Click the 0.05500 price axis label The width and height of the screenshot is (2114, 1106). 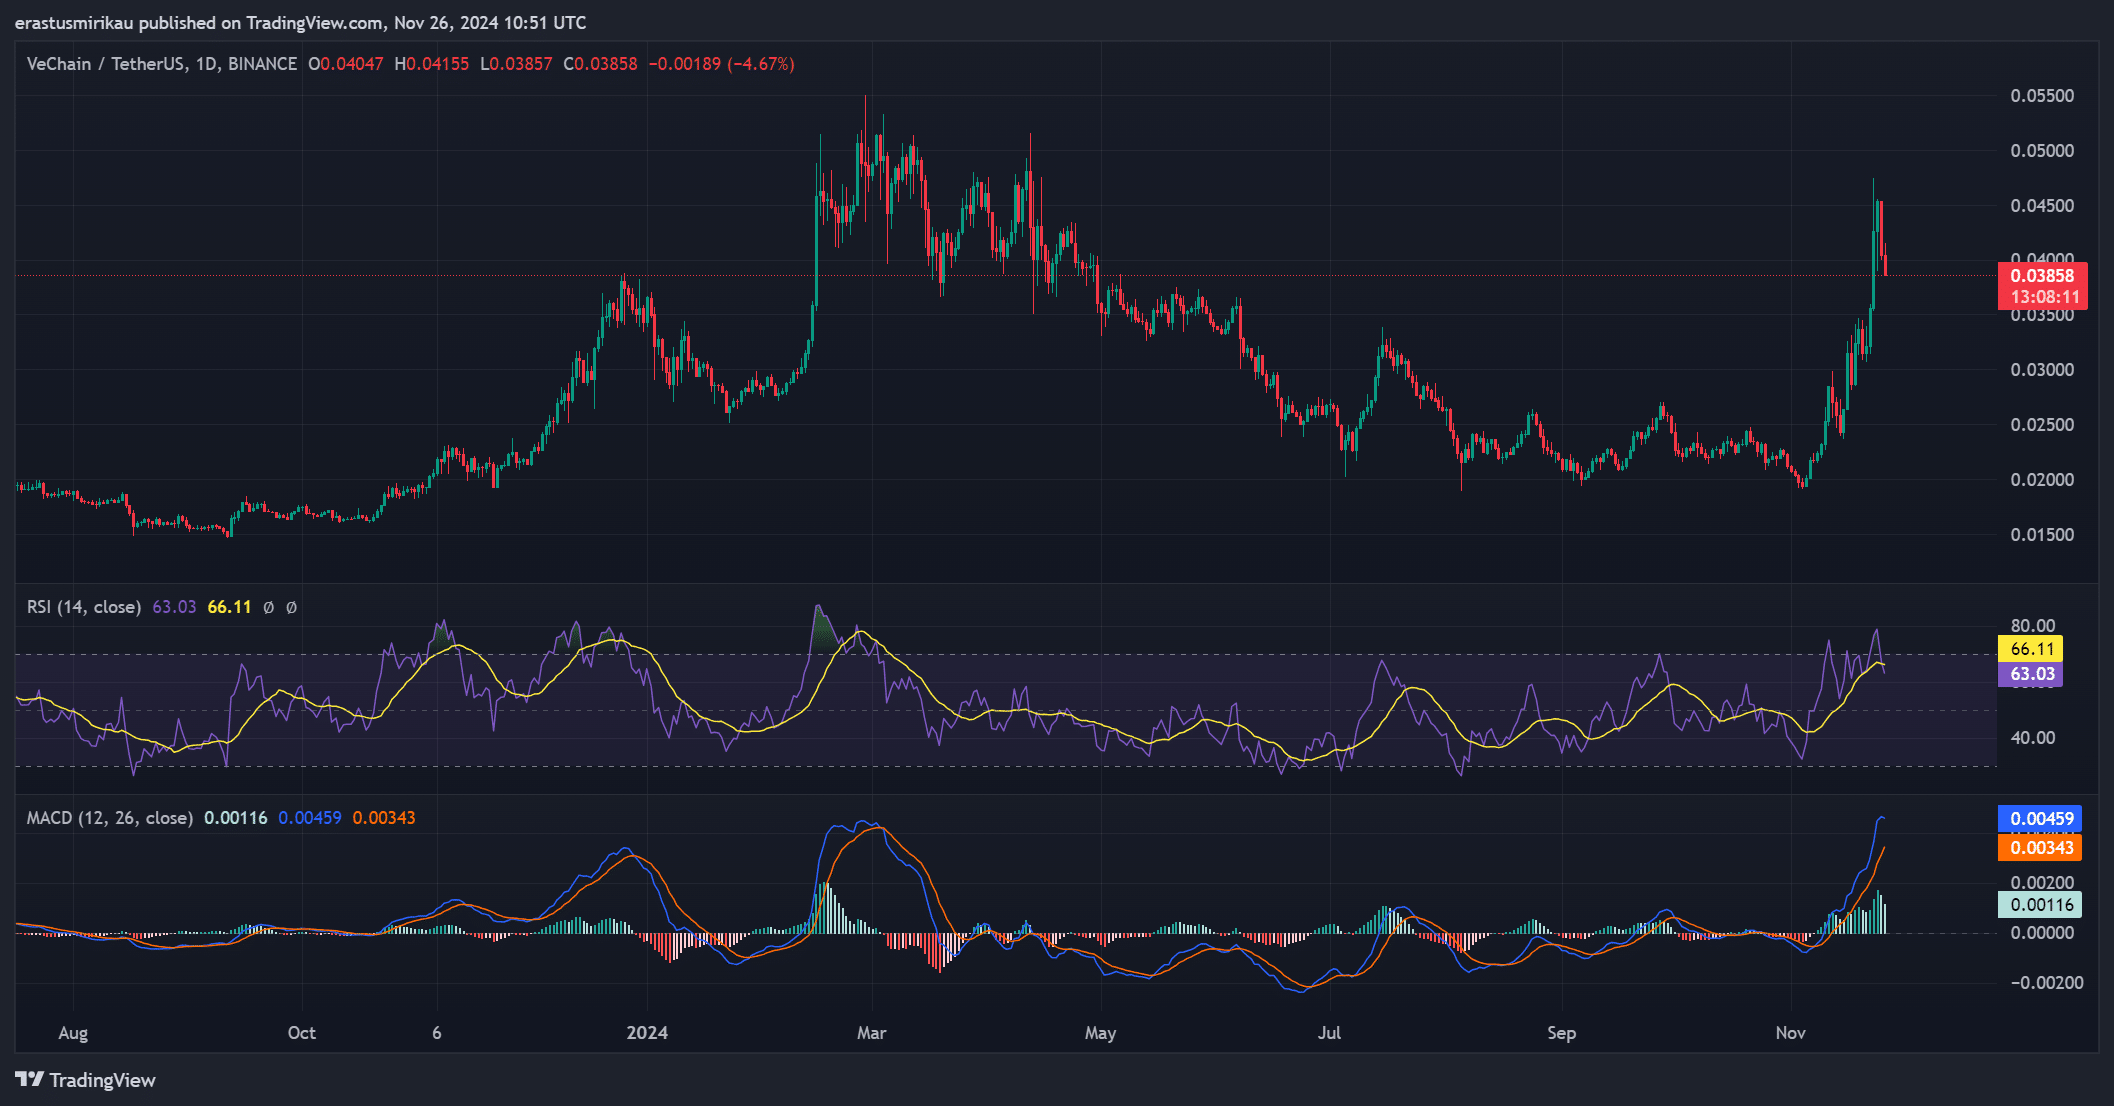point(2042,96)
